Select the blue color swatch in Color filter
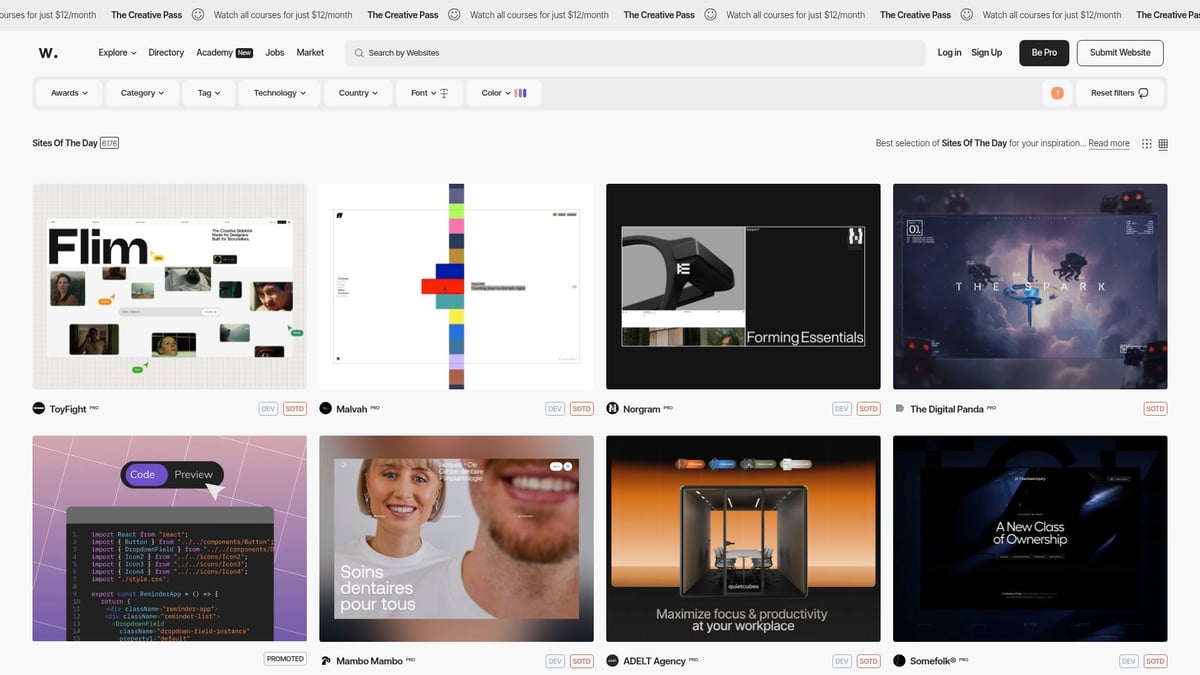 pyautogui.click(x=524, y=92)
